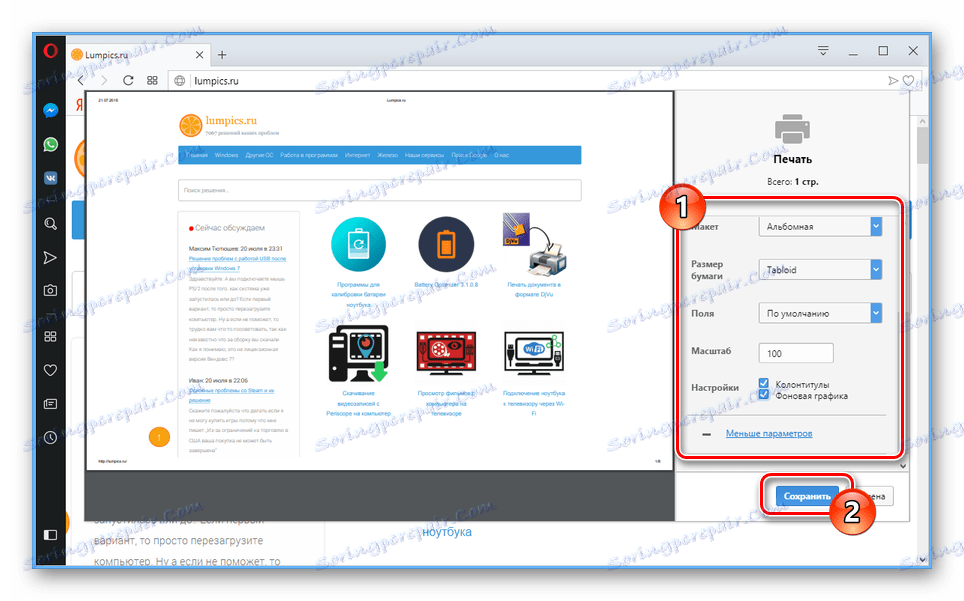Open bookmarks heart in sidebar

50,370
